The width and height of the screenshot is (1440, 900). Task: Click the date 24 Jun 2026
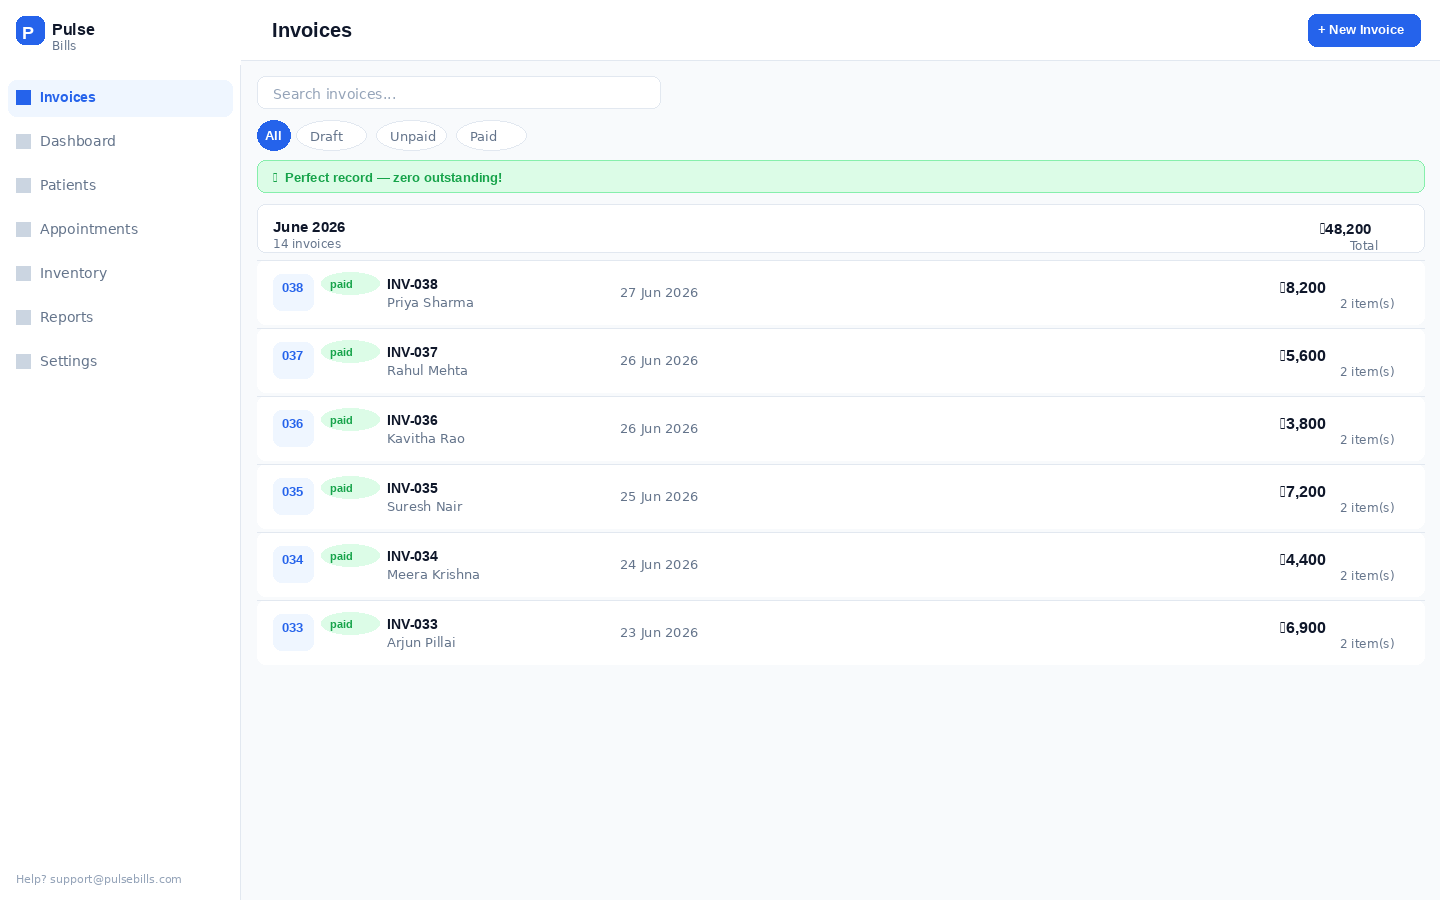click(x=659, y=565)
